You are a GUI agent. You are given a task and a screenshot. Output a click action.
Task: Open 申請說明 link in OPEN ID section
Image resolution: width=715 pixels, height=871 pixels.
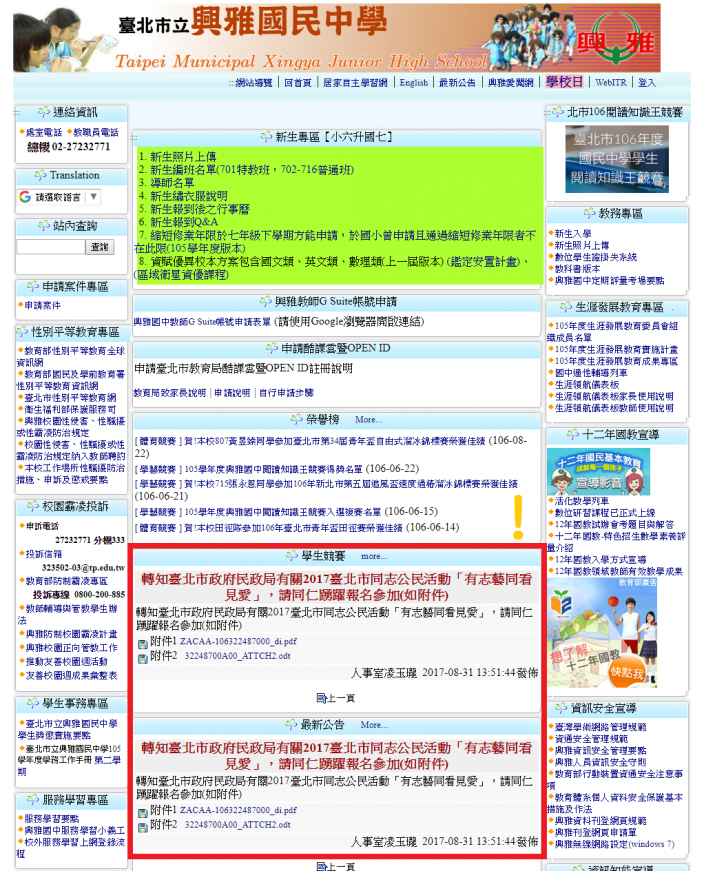232,393
